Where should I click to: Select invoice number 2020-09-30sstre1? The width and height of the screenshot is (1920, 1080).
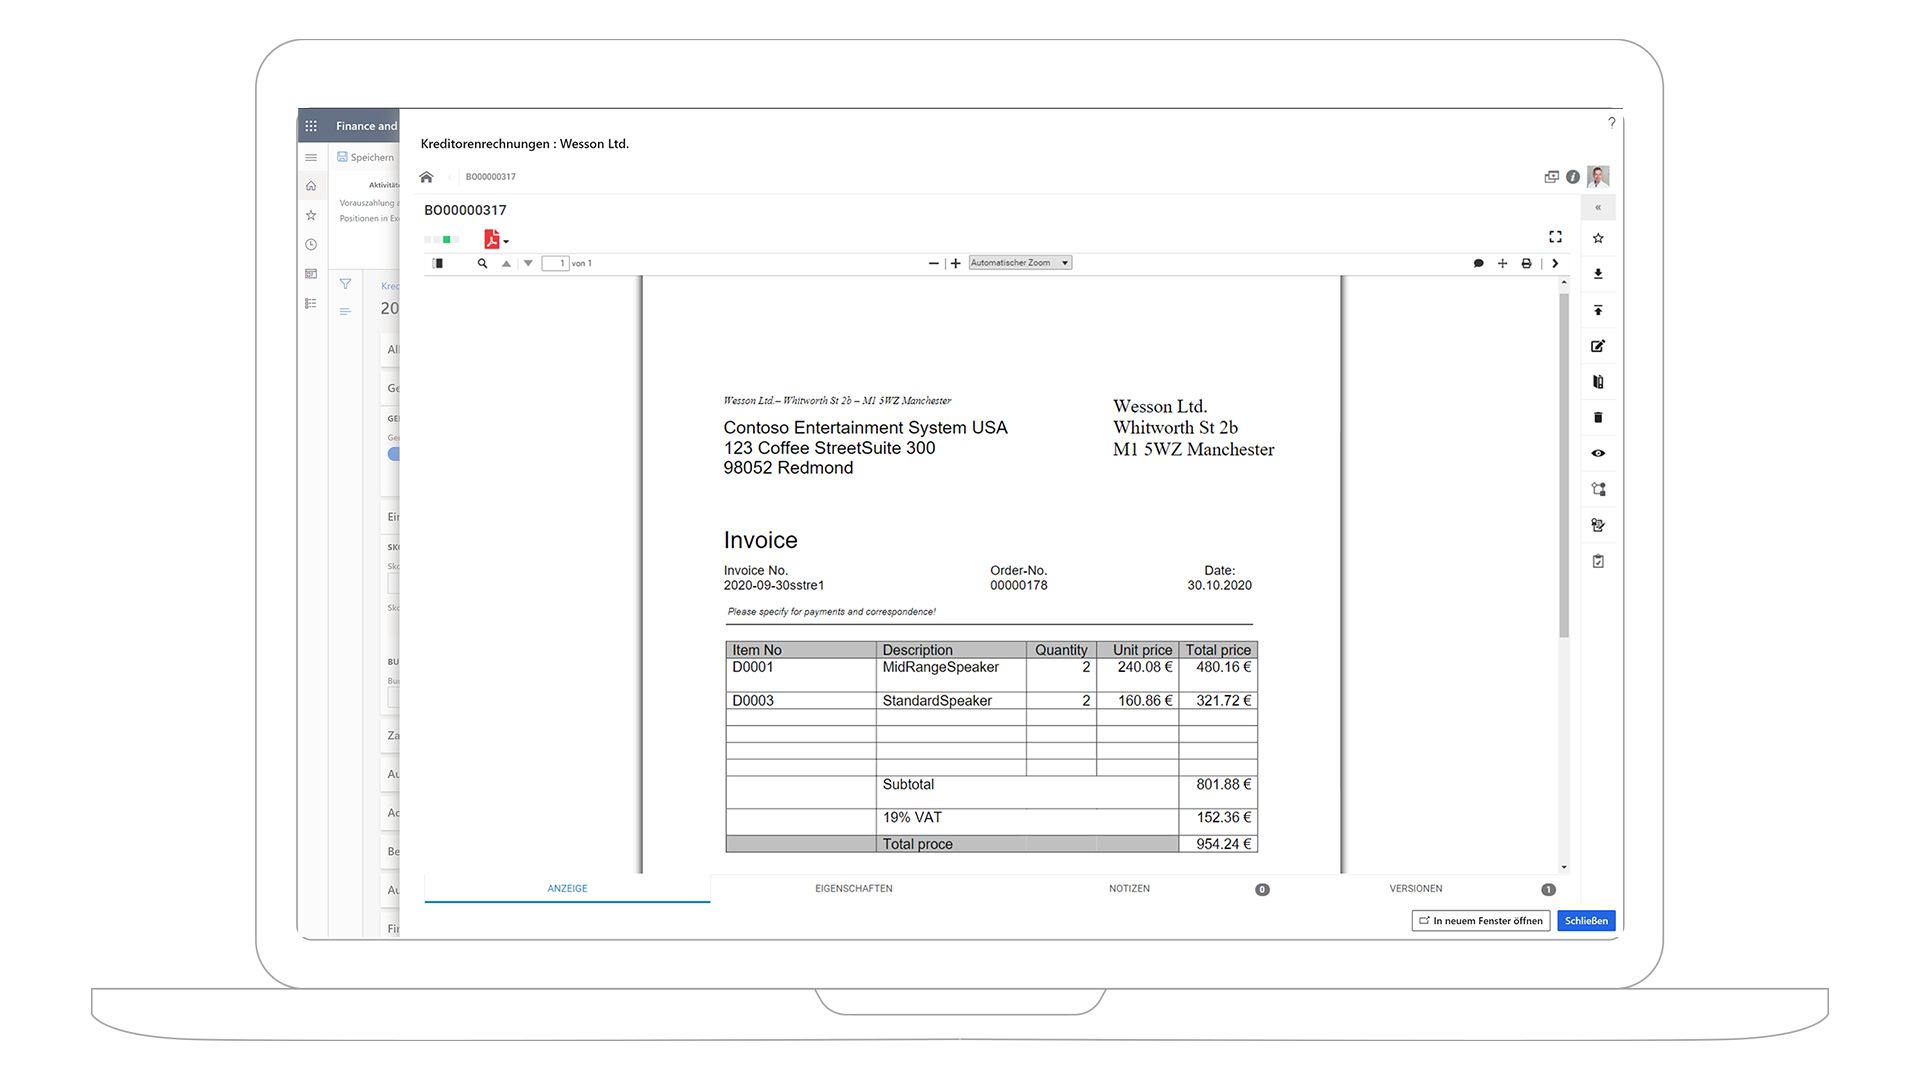click(774, 585)
